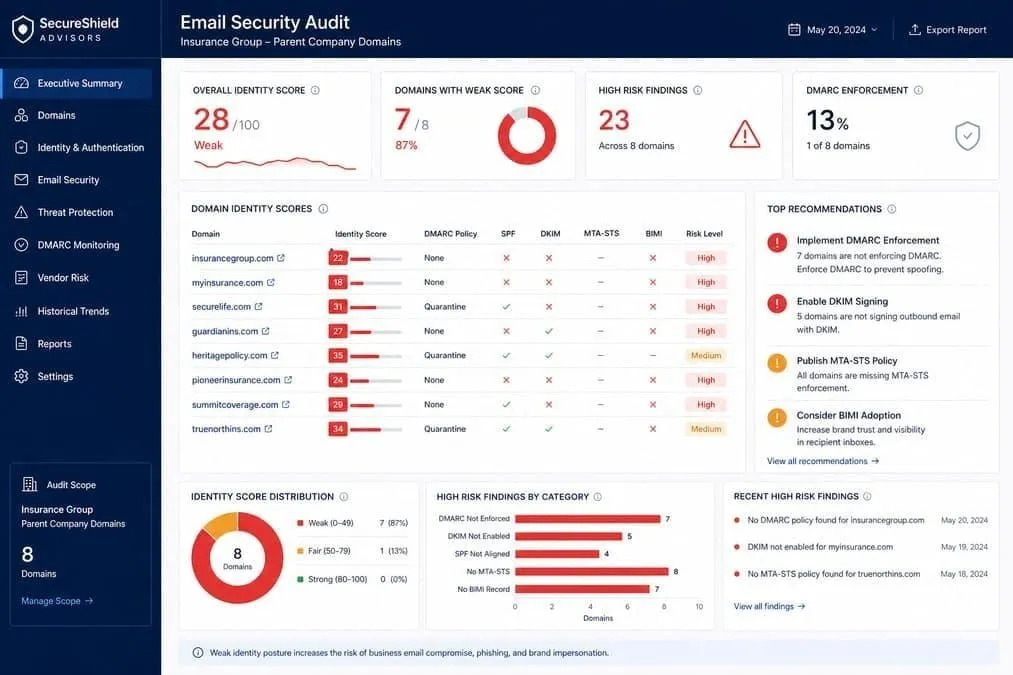
Task: Click orange alert icon for Publish MTA-STS Policy
Action: pyautogui.click(x=777, y=363)
